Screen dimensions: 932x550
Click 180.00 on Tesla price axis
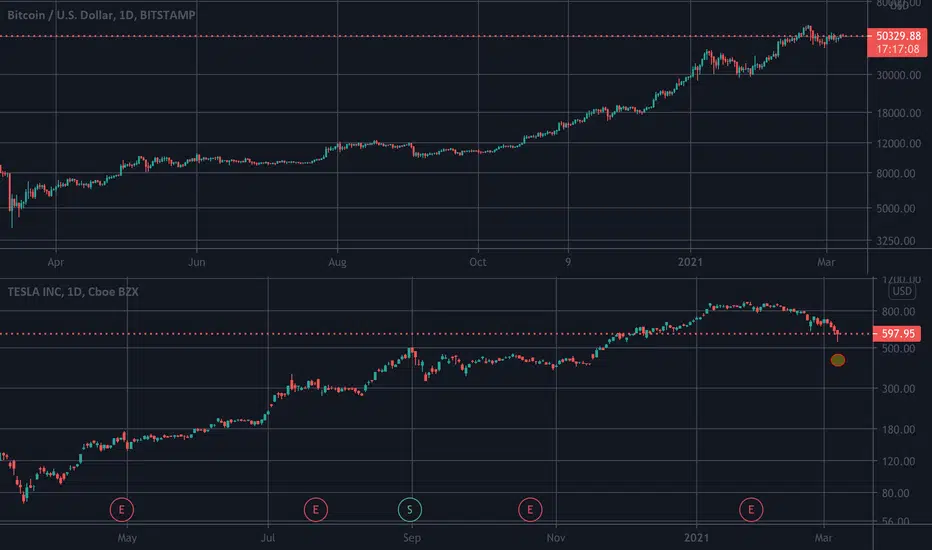[x=898, y=429]
